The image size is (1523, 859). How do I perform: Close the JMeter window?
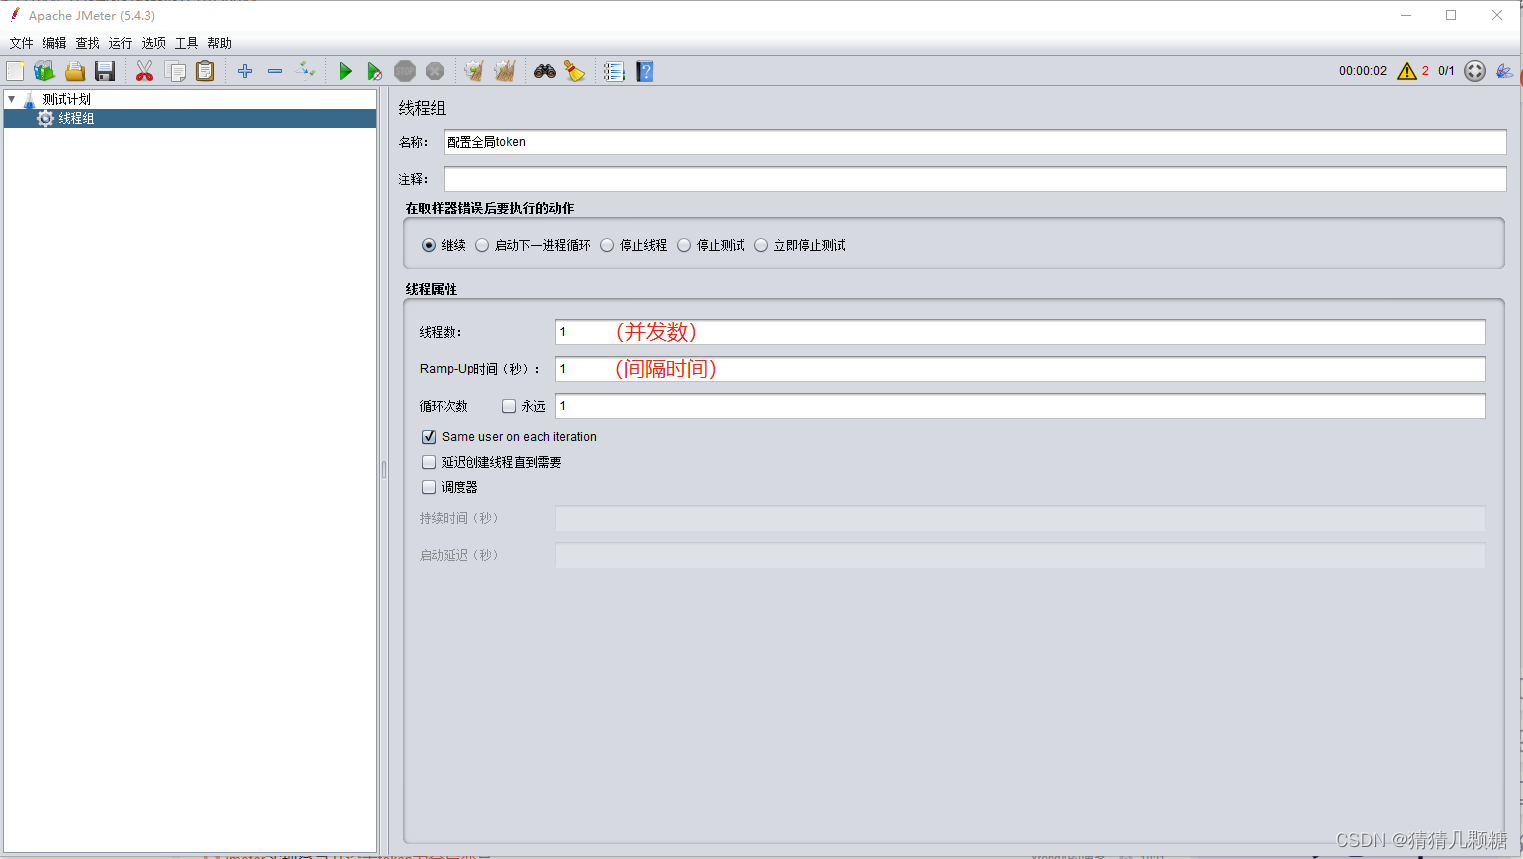[1497, 15]
